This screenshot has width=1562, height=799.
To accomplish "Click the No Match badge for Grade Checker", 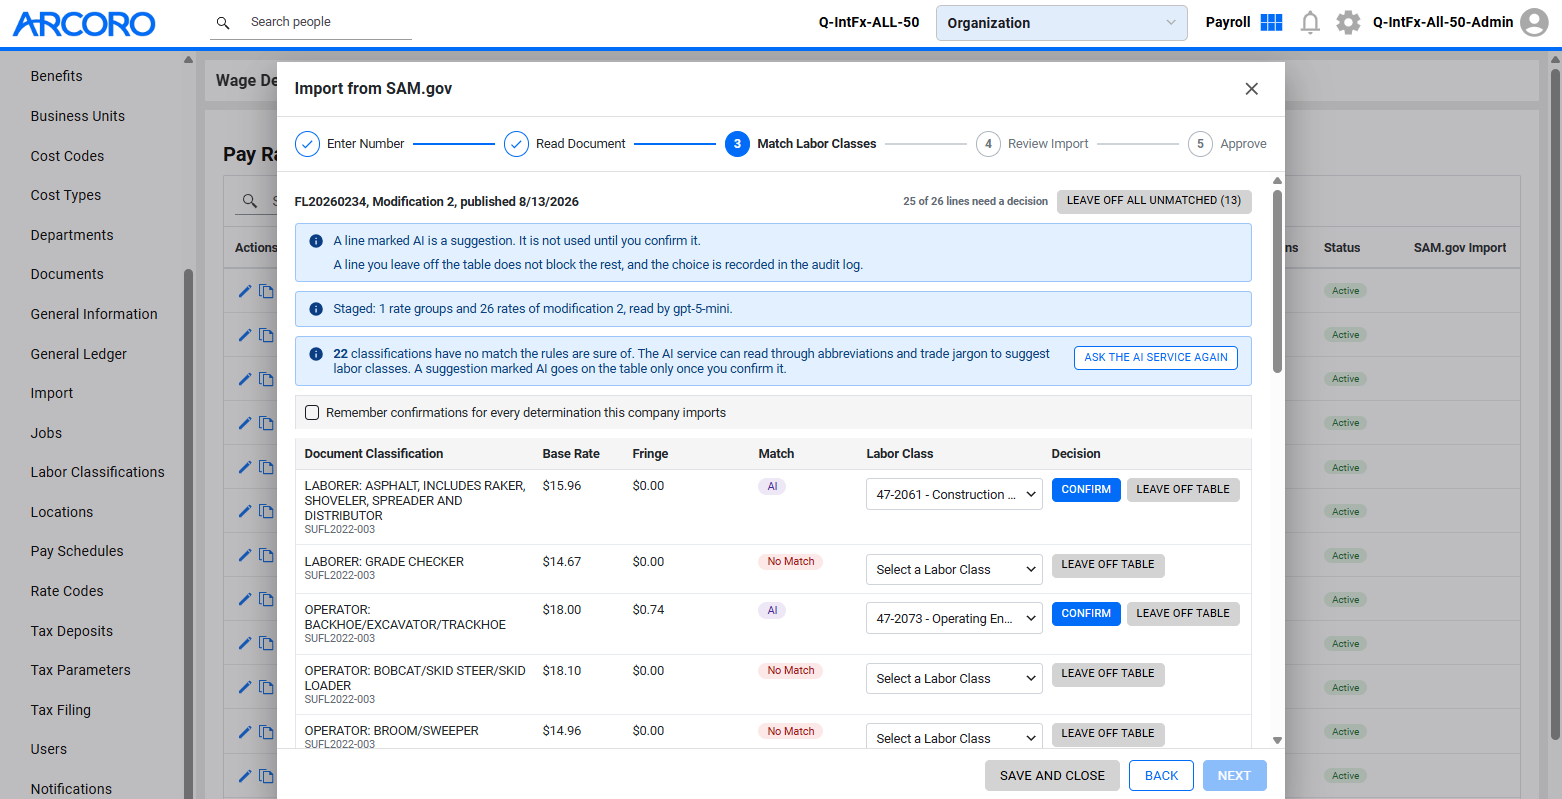I will [791, 562].
